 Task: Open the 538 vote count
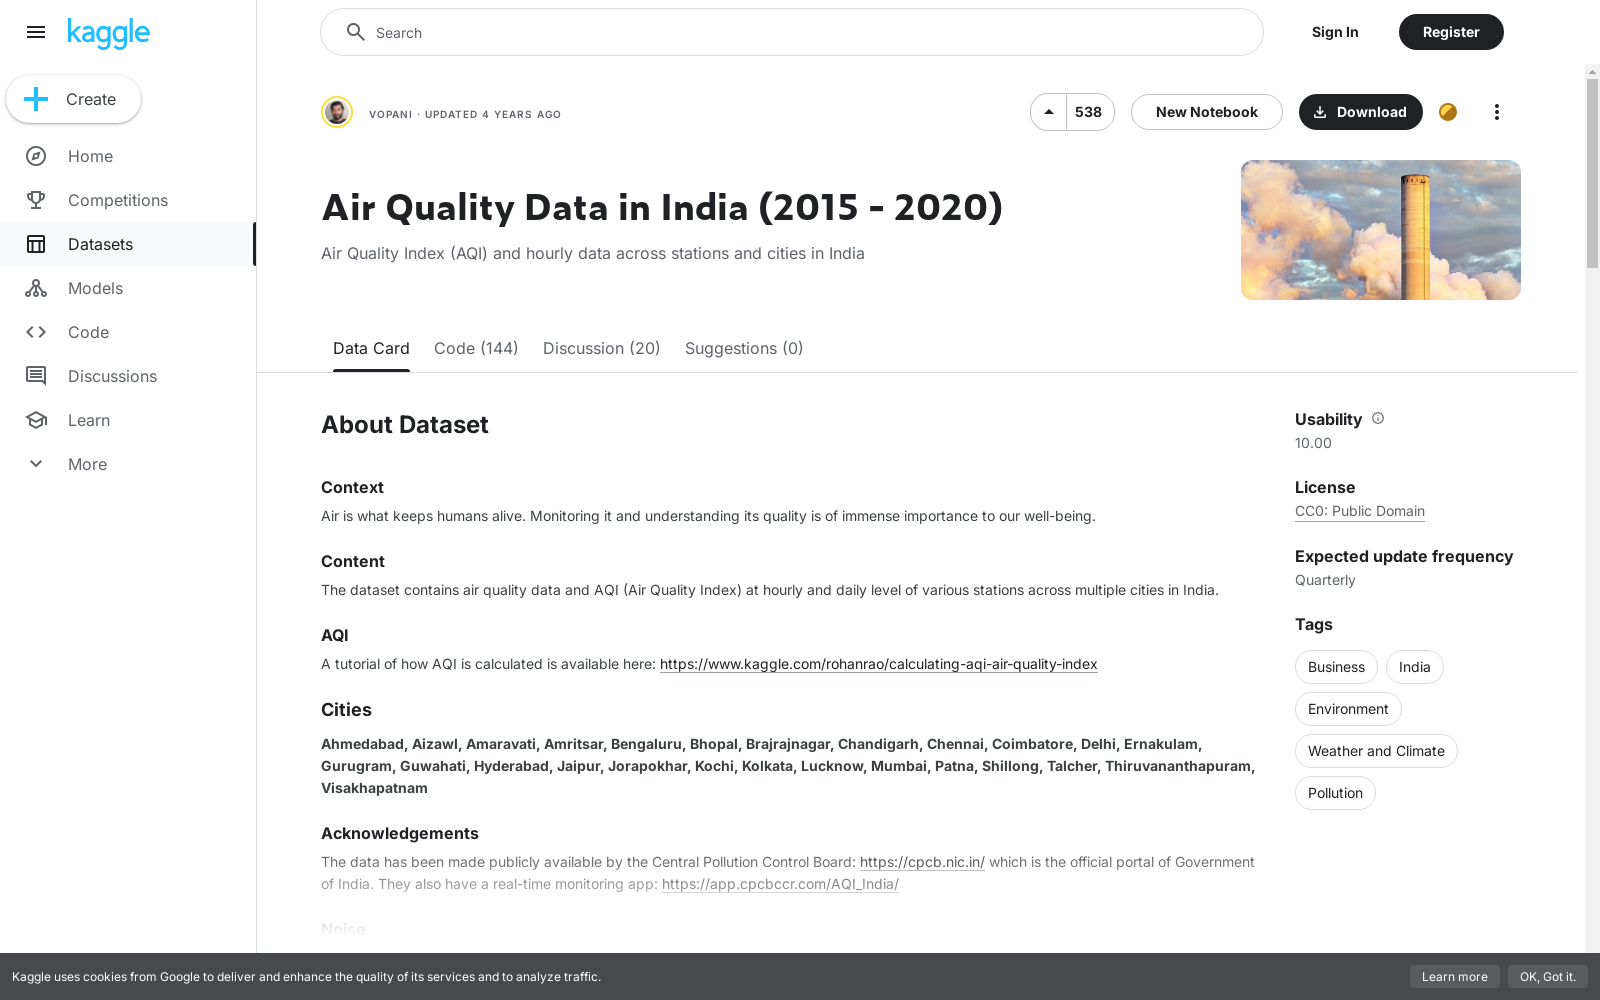[1089, 112]
